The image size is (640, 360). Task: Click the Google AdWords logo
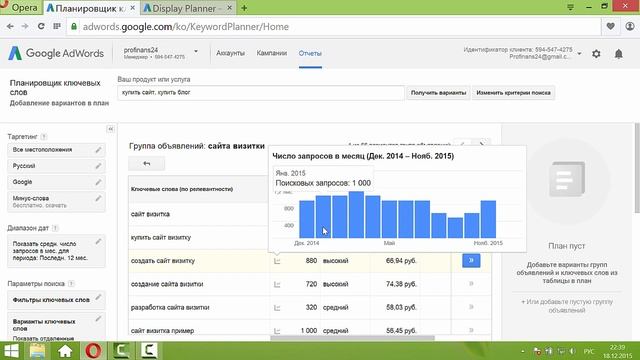pos(56,53)
